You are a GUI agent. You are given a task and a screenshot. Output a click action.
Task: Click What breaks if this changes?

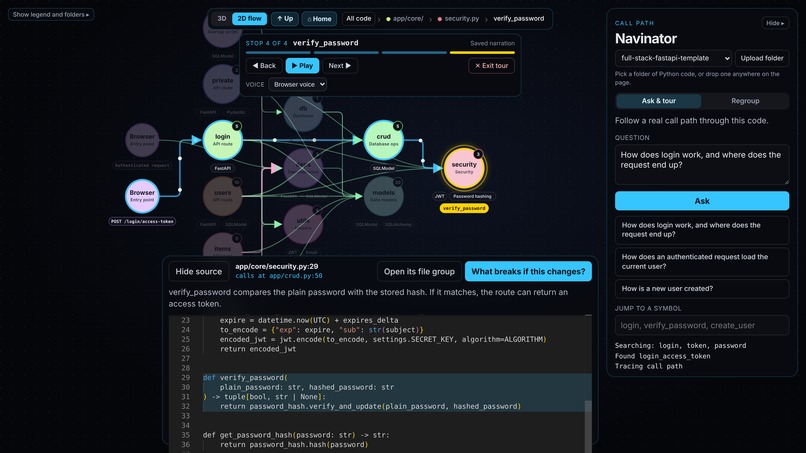(528, 271)
